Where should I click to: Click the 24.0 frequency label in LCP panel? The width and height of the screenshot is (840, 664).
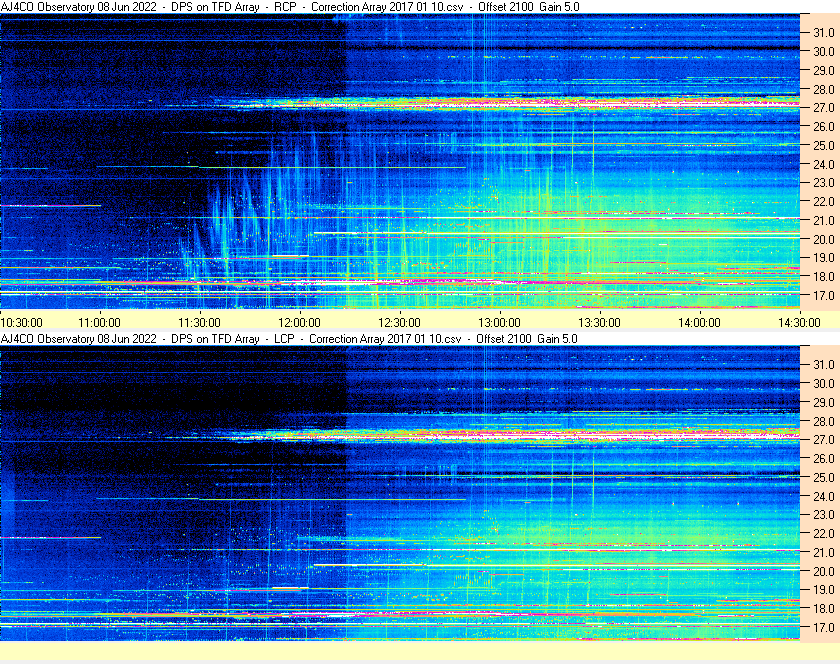(x=823, y=496)
